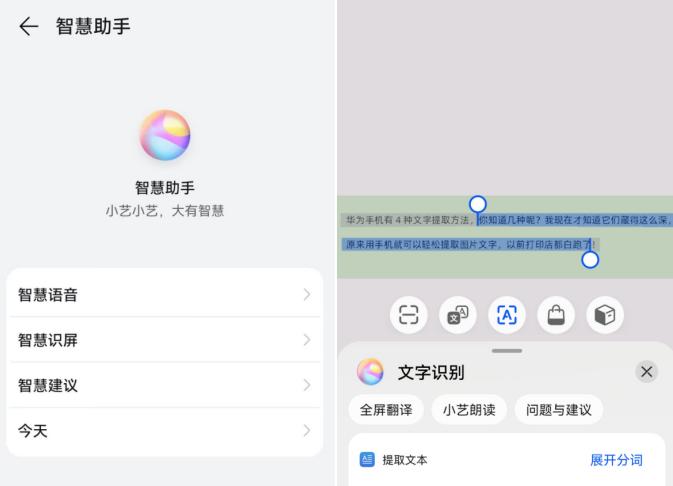Tap the panel drag handle bar

click(x=507, y=351)
